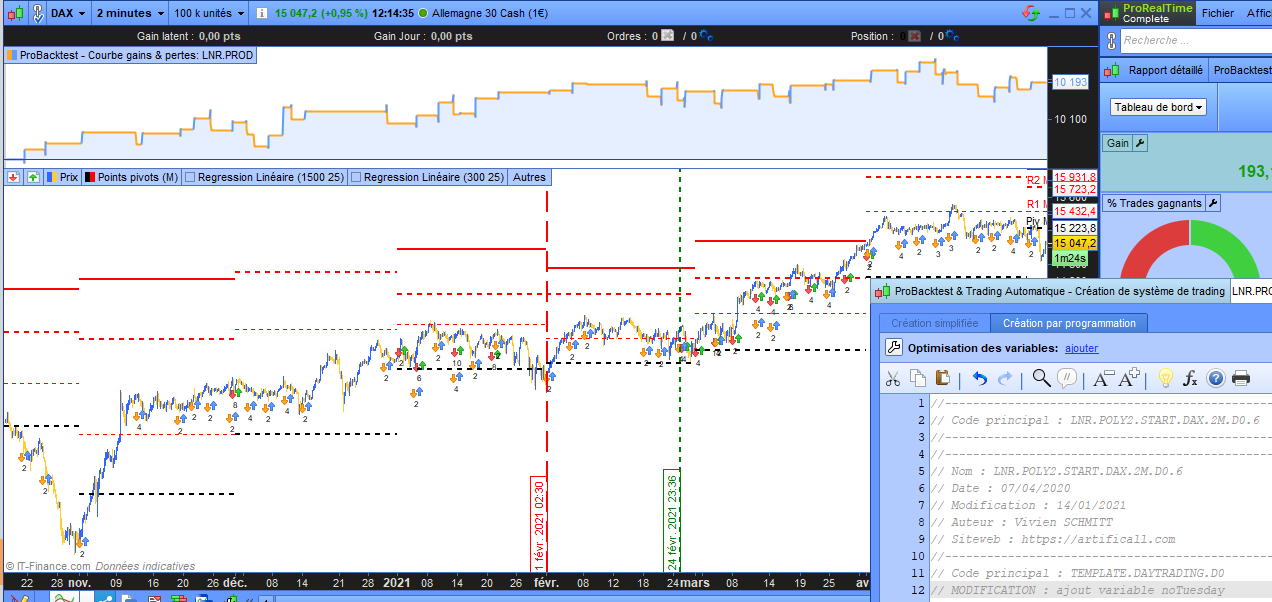Click code line 9 Auteur : Vivien SCHMITT

point(1020,522)
